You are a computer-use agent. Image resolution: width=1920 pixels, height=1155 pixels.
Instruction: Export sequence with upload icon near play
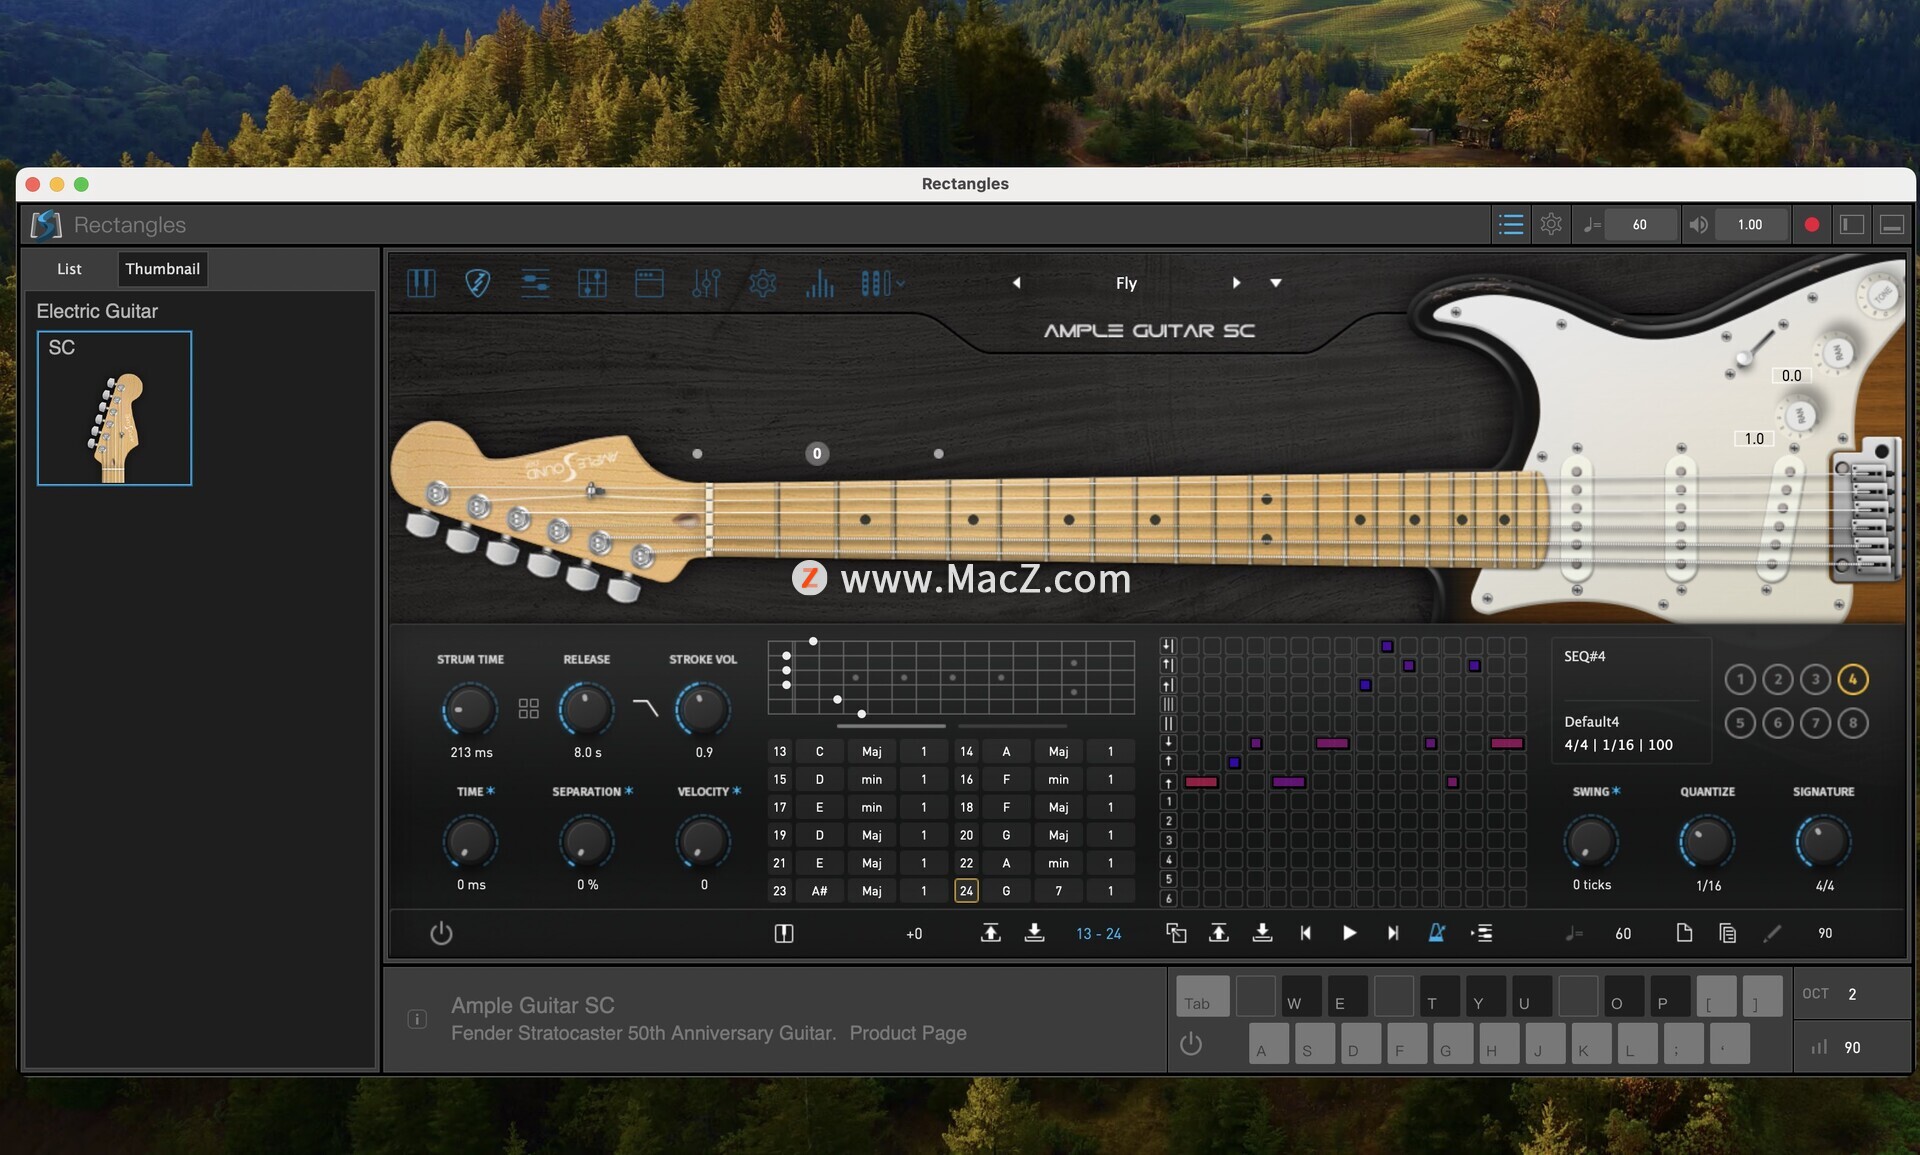[1219, 933]
